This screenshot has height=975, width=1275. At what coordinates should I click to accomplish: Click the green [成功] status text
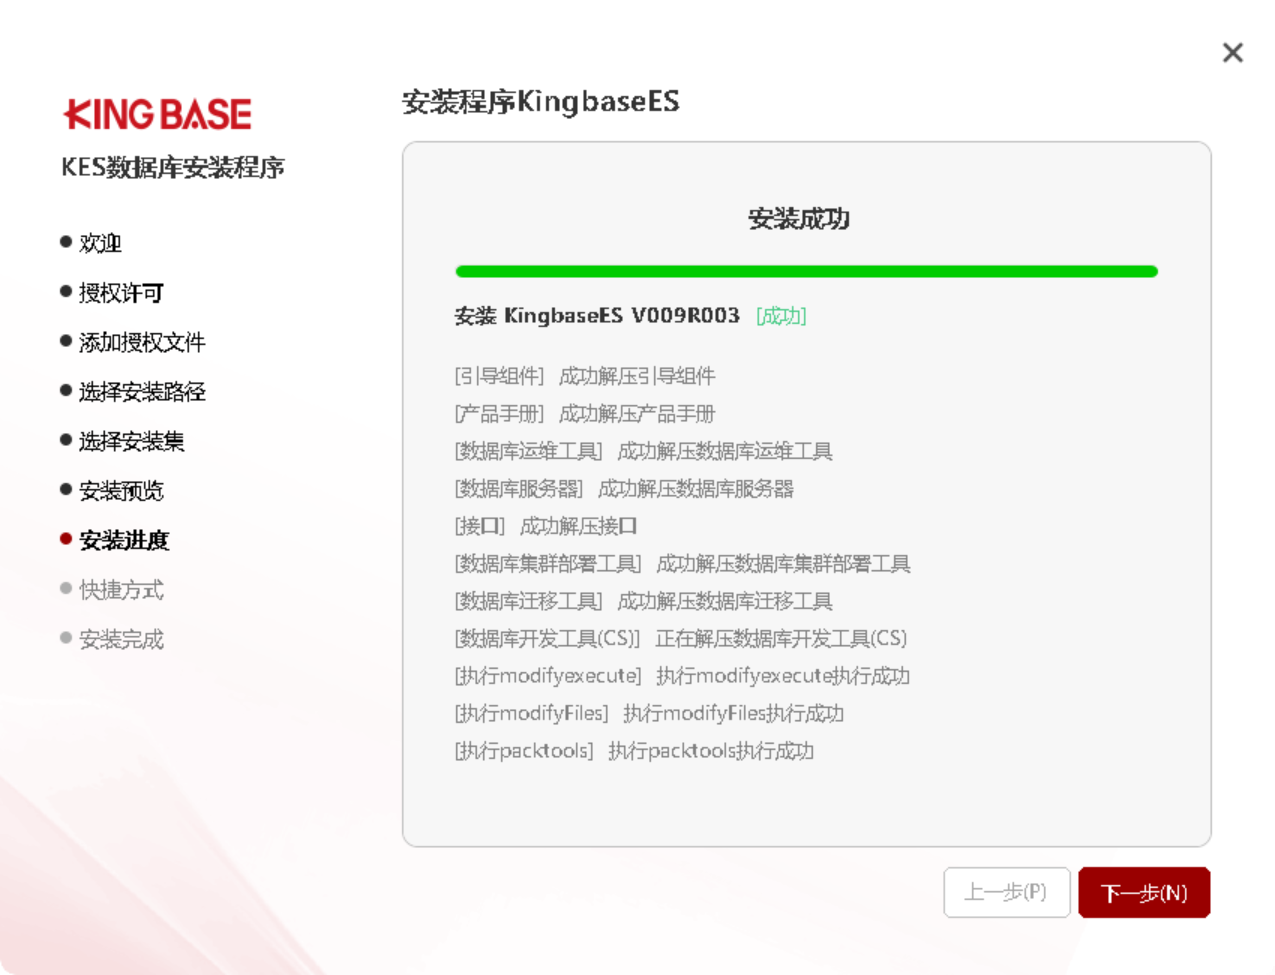pyautogui.click(x=781, y=316)
